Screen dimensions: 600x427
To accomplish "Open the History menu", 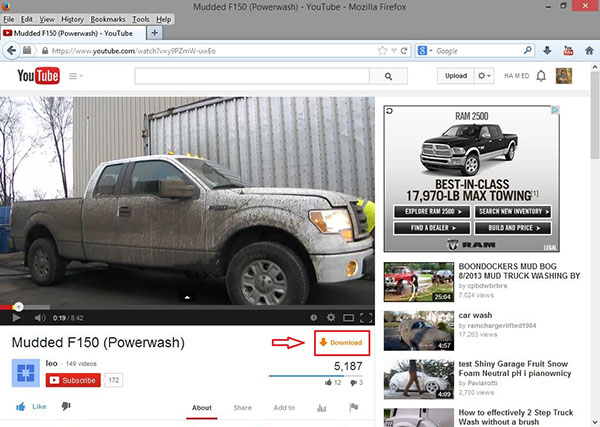I will pos(72,19).
